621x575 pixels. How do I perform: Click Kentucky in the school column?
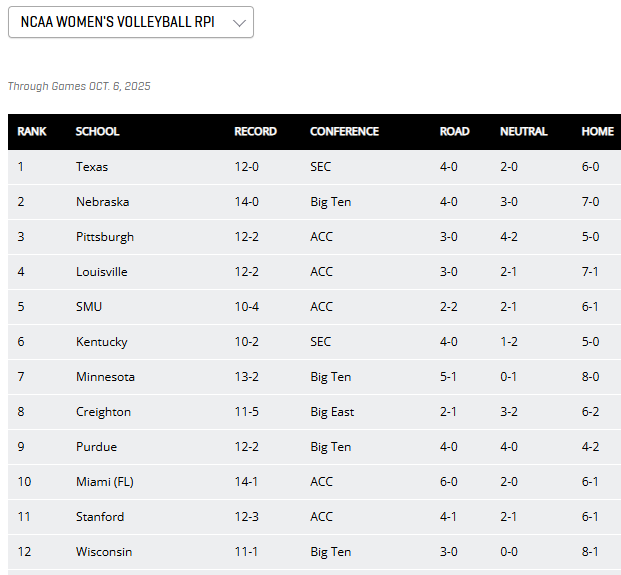point(102,342)
